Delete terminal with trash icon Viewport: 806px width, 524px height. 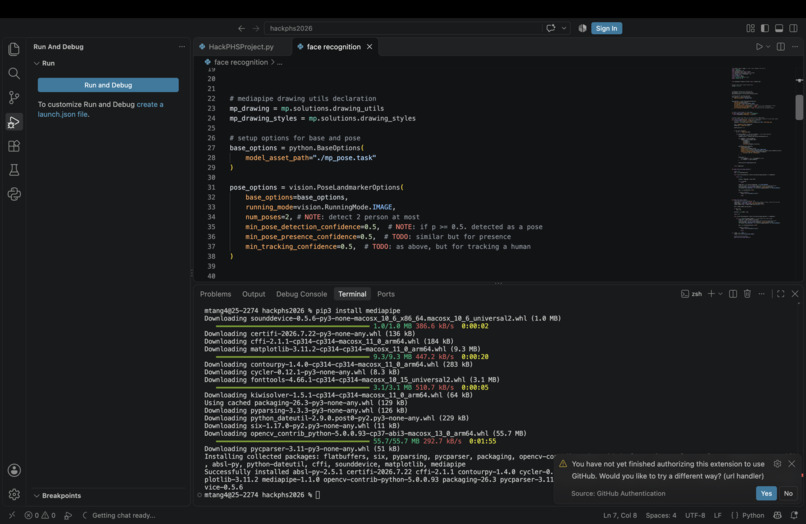pos(747,294)
